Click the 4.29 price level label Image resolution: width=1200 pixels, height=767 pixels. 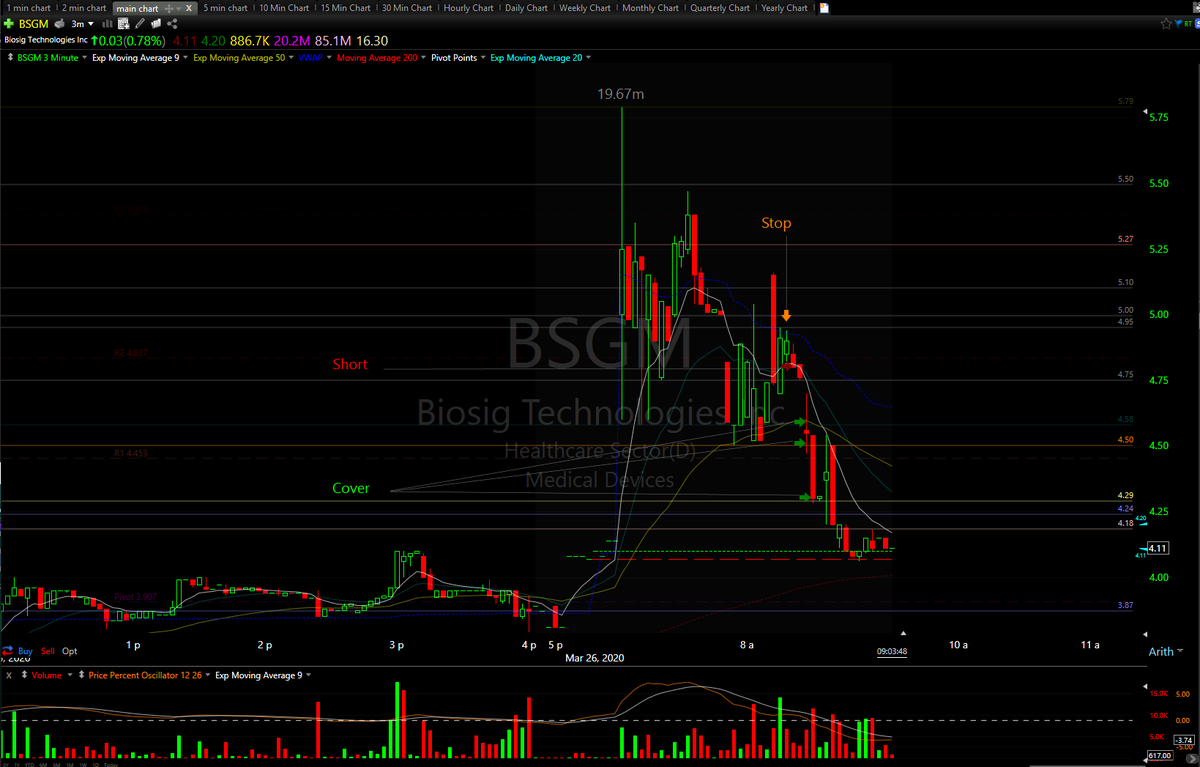[1125, 496]
